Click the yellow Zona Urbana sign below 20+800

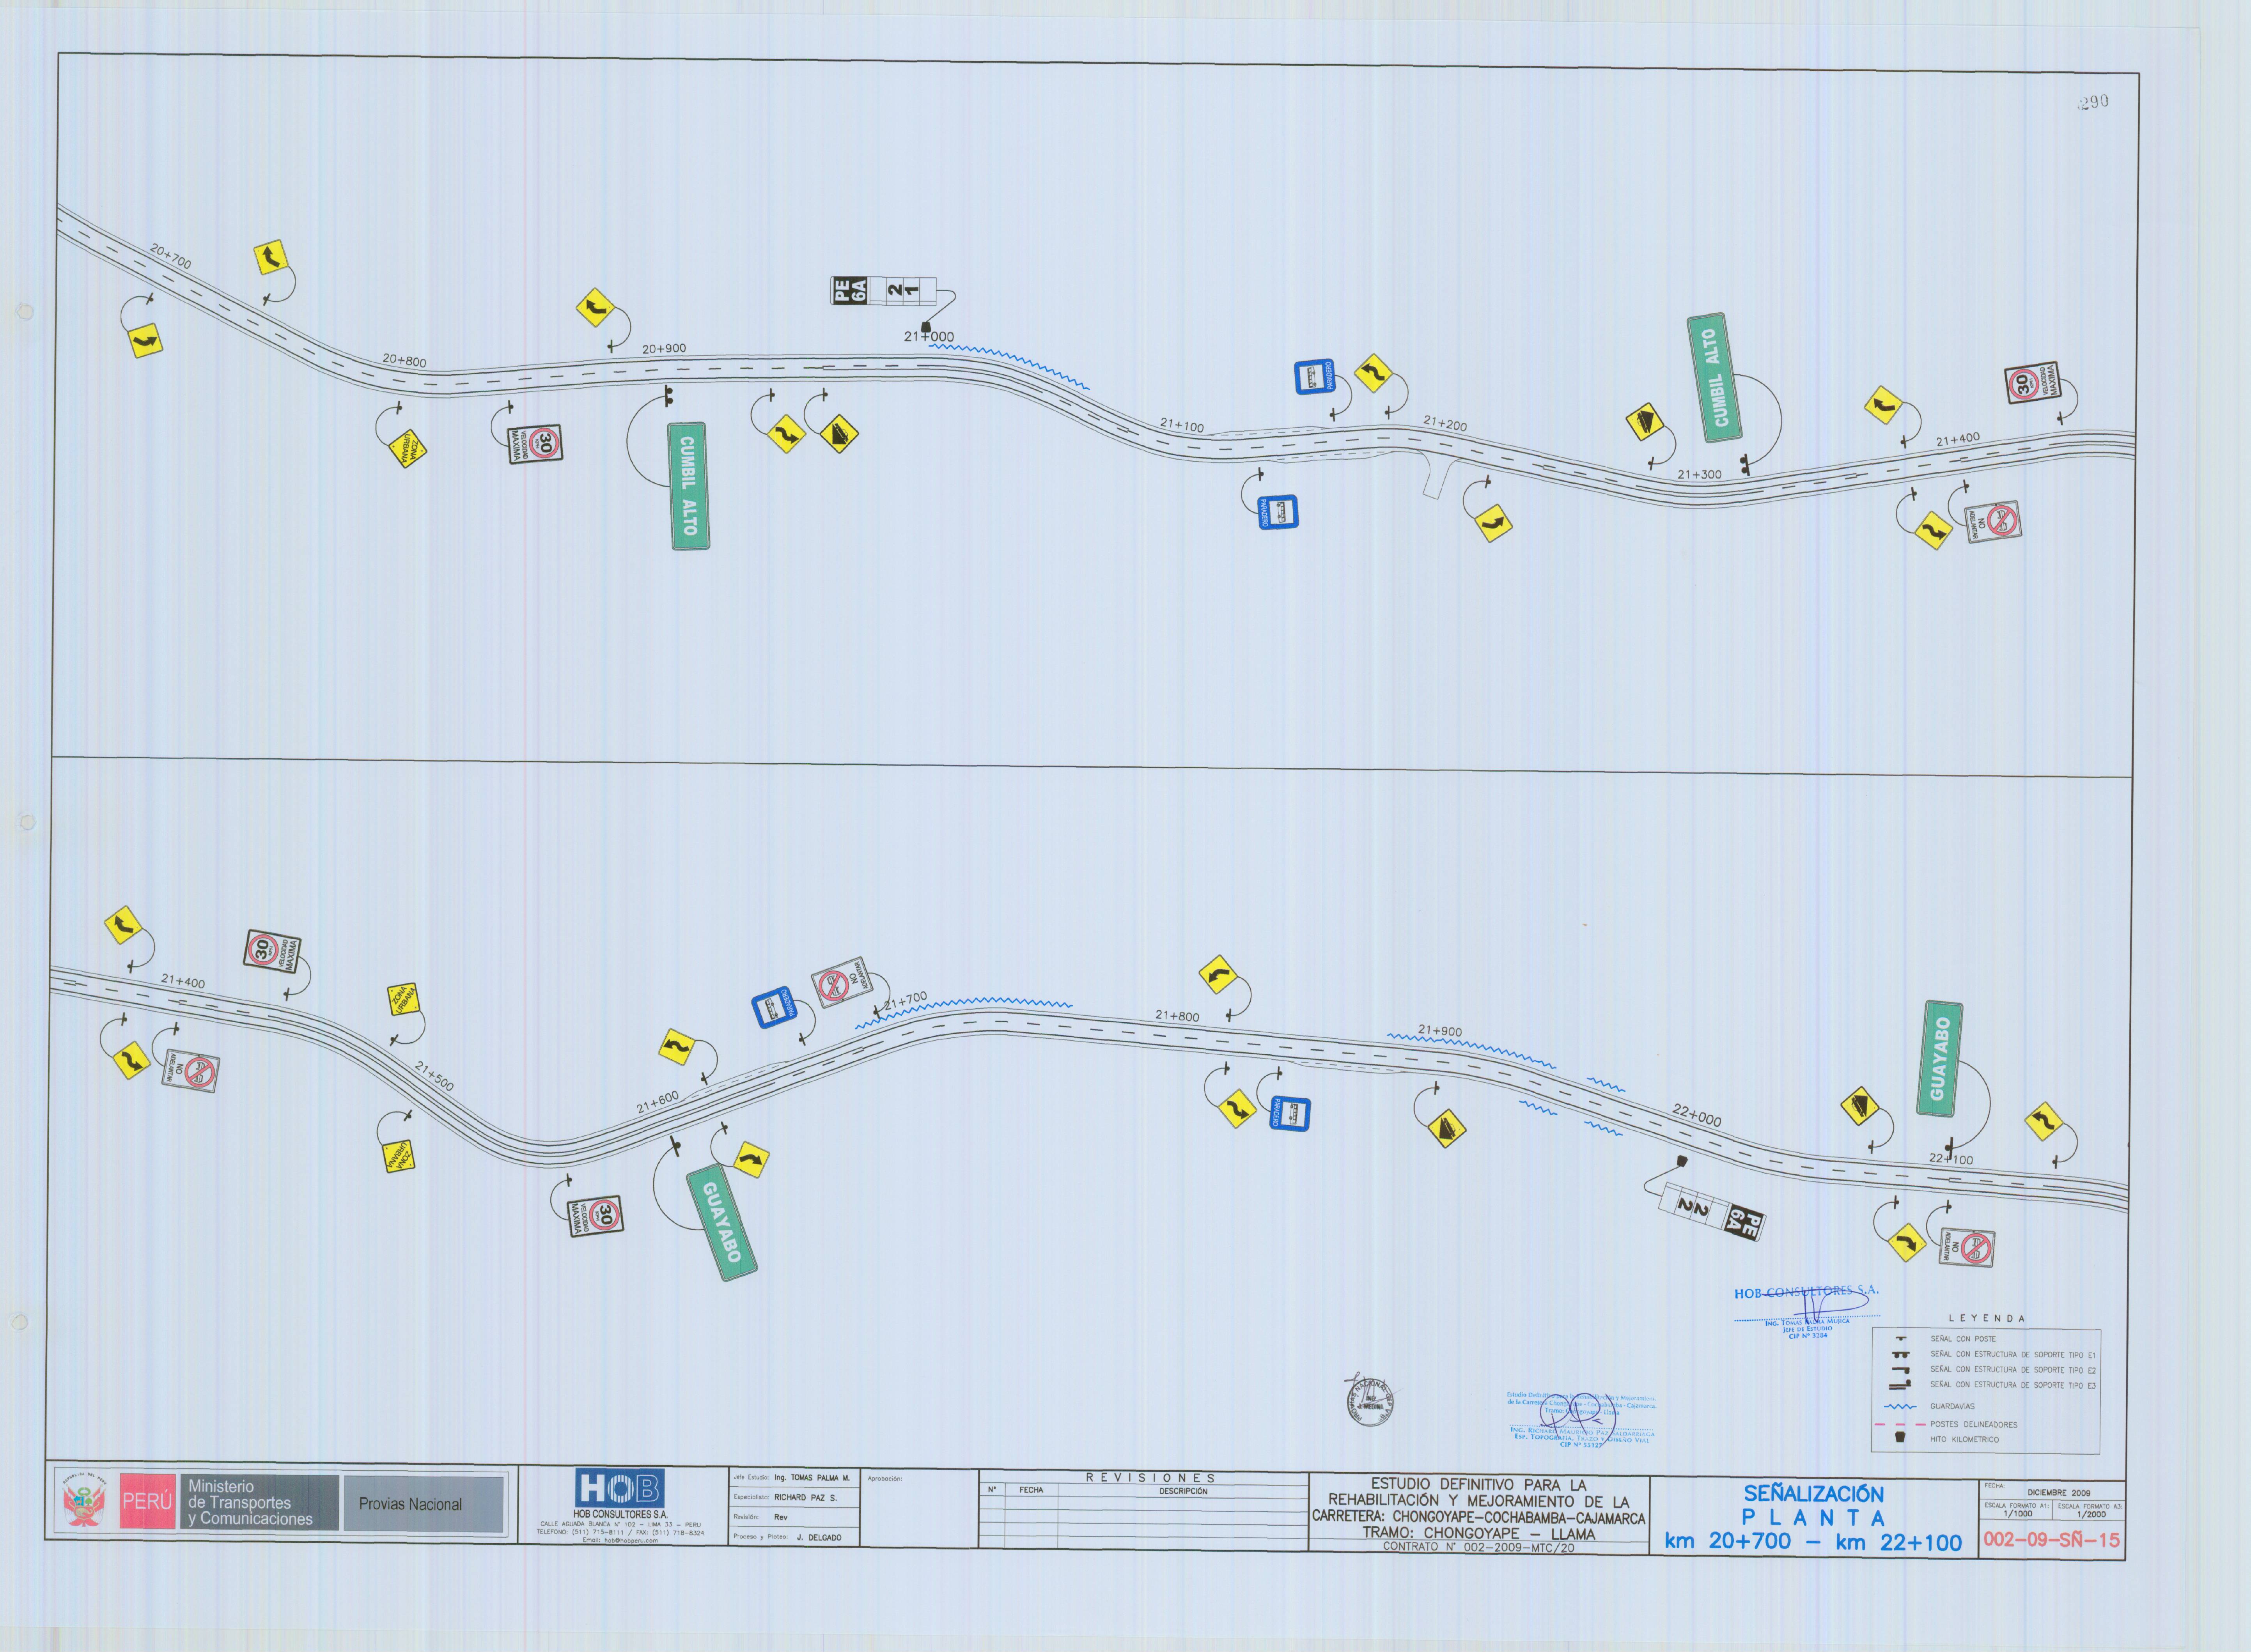pos(407,449)
